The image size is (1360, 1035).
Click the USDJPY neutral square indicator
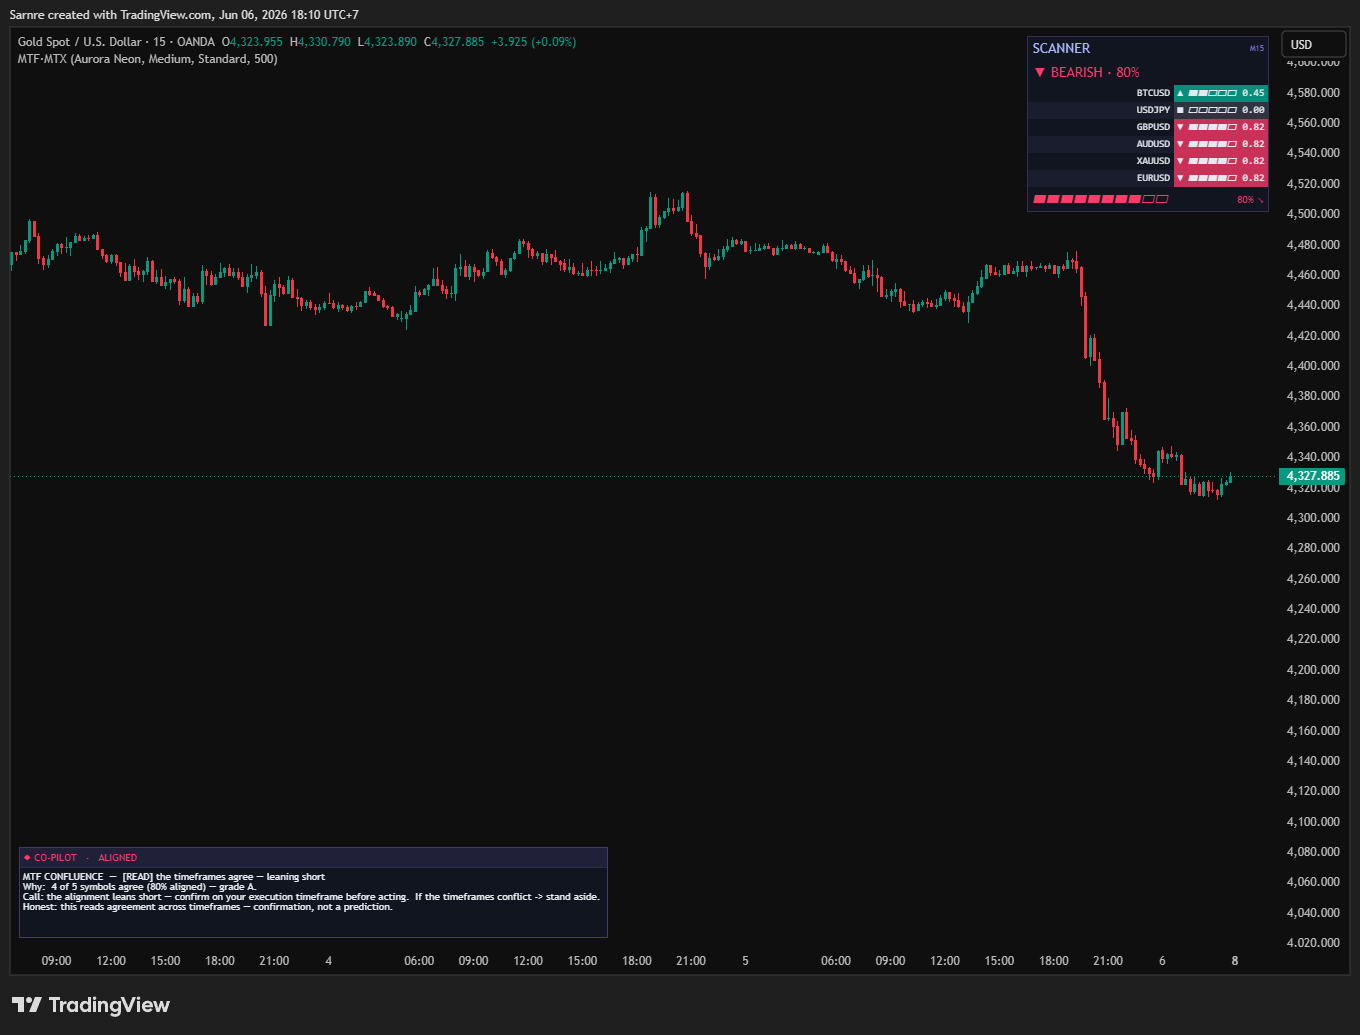pyautogui.click(x=1180, y=110)
